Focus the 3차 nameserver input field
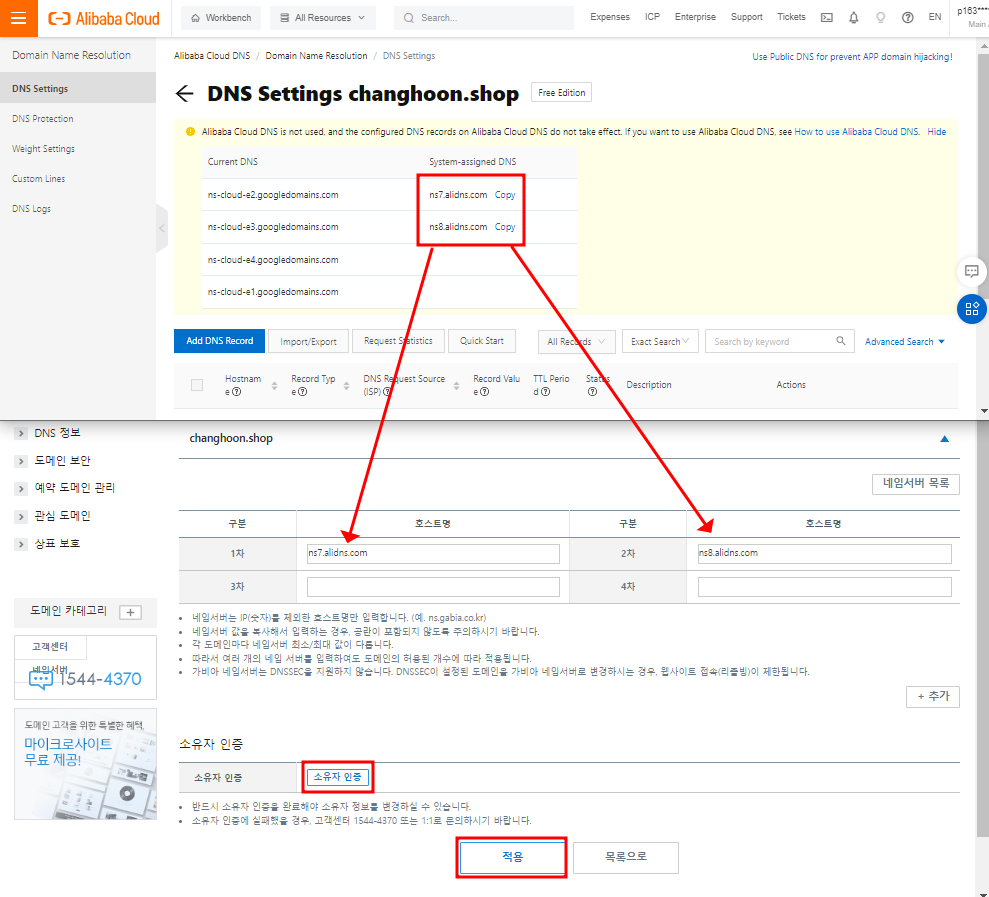Viewport: 989px width, 897px height. pos(433,587)
